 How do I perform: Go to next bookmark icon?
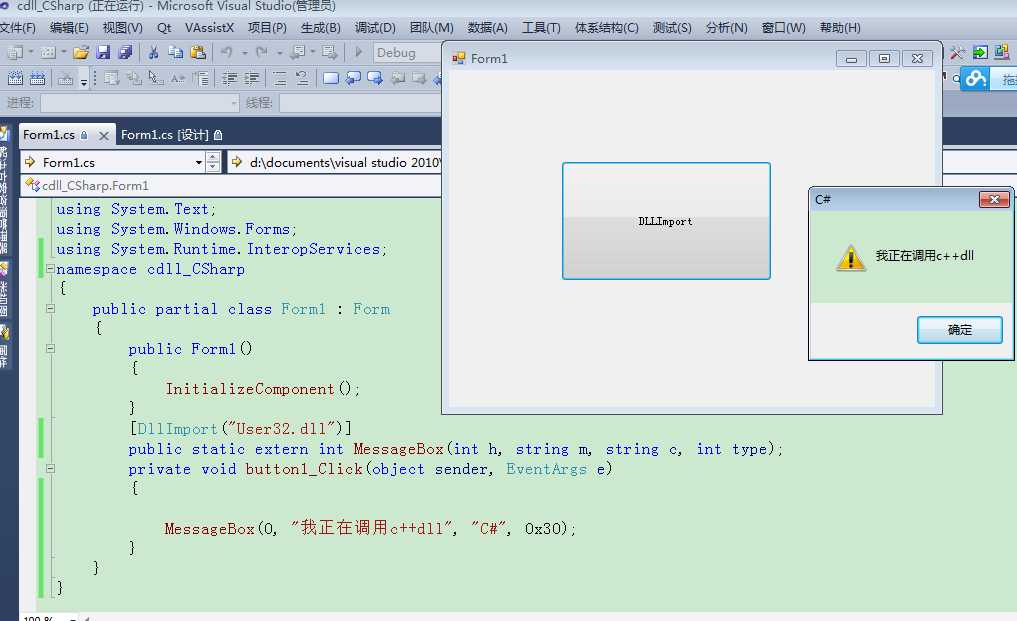click(375, 79)
